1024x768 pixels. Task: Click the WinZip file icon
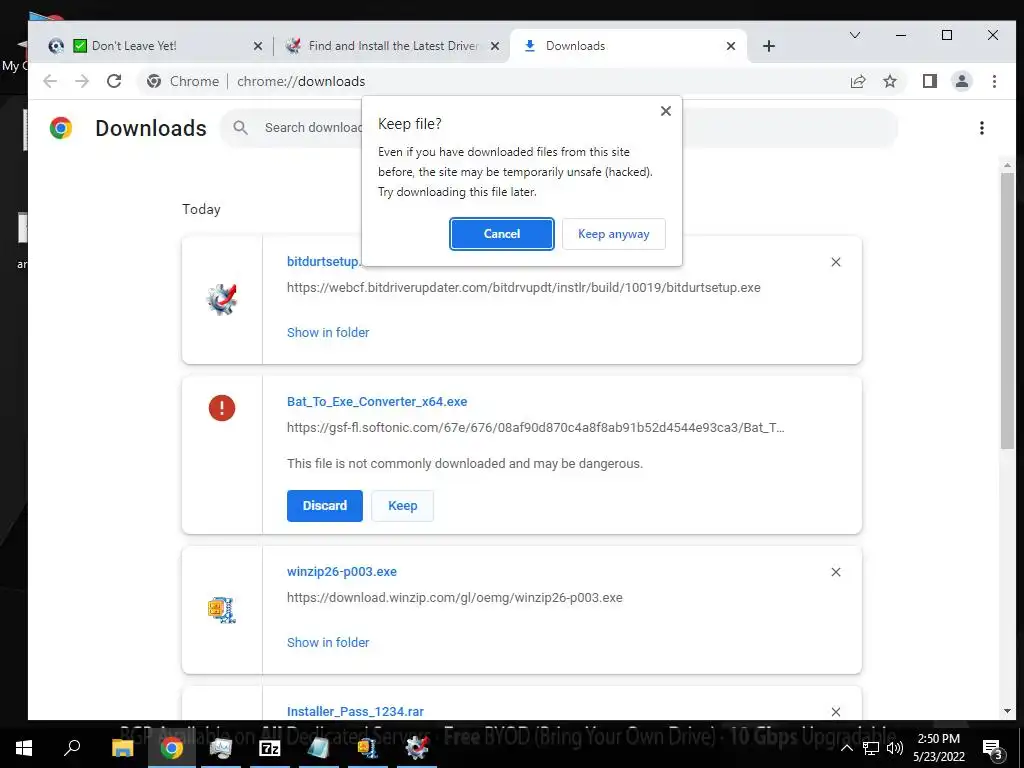pyautogui.click(x=221, y=610)
